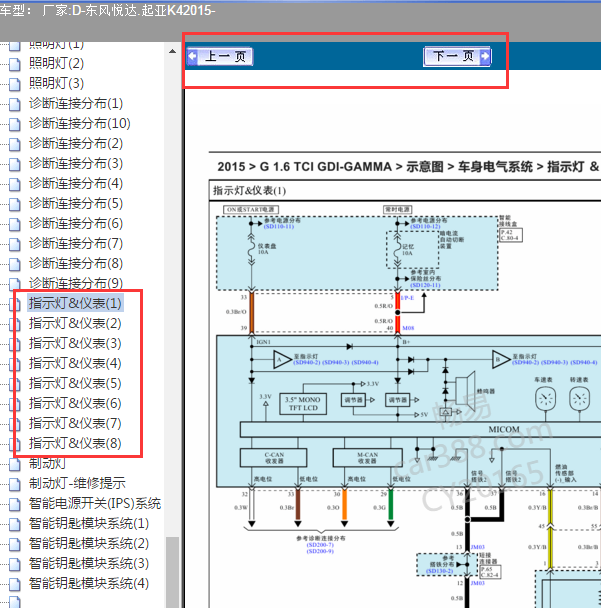
Task: Open tree item 照明灯(3)
Action: click(56, 83)
